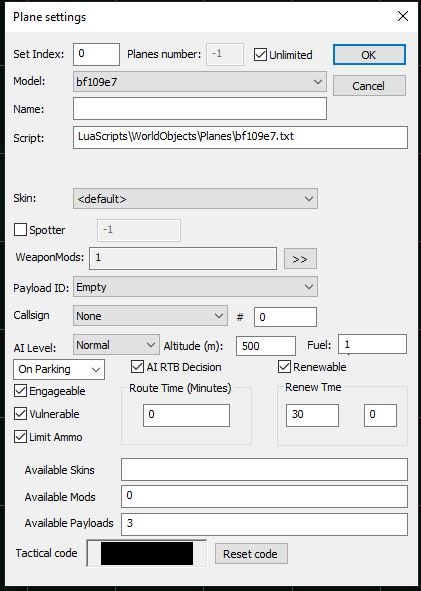Click the >> button next to WeaponMods
Image resolution: width=421 pixels, height=591 pixels.
300,259
